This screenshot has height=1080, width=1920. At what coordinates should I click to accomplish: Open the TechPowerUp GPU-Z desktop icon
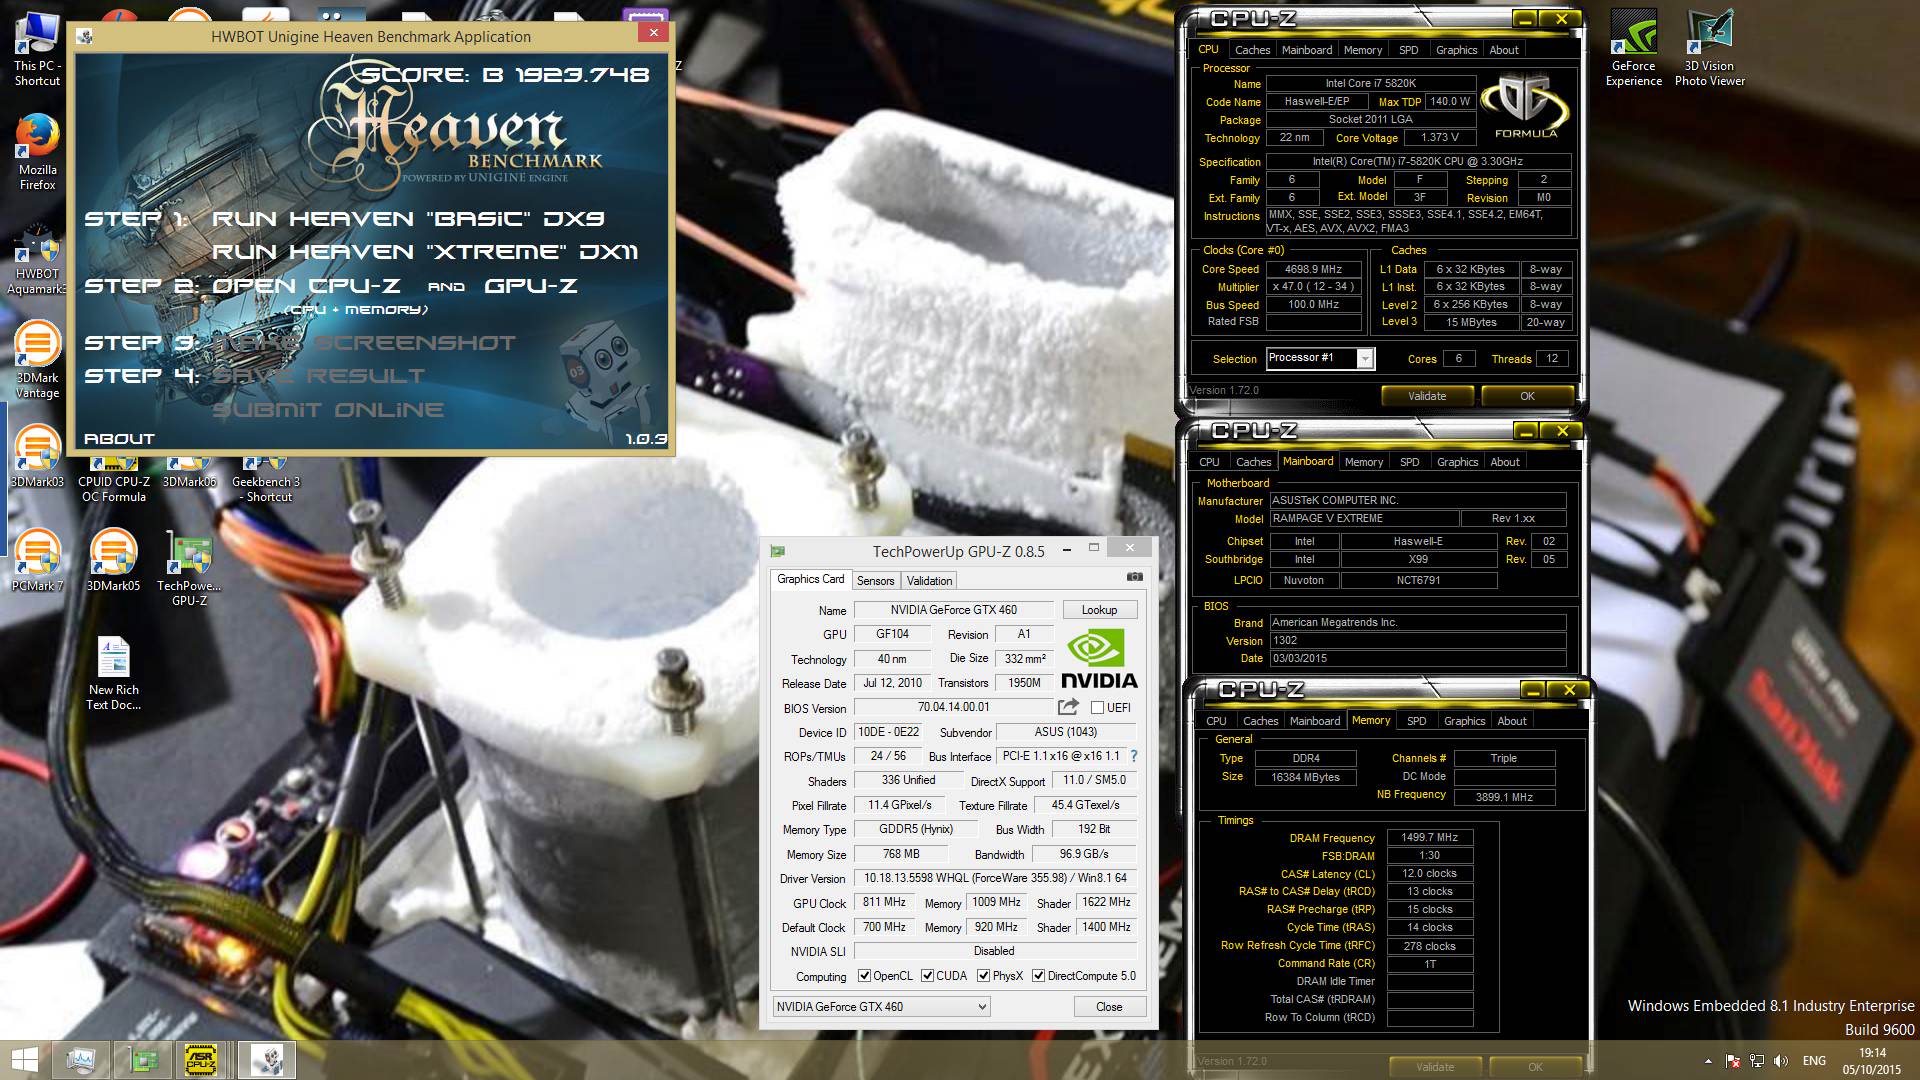click(x=189, y=567)
